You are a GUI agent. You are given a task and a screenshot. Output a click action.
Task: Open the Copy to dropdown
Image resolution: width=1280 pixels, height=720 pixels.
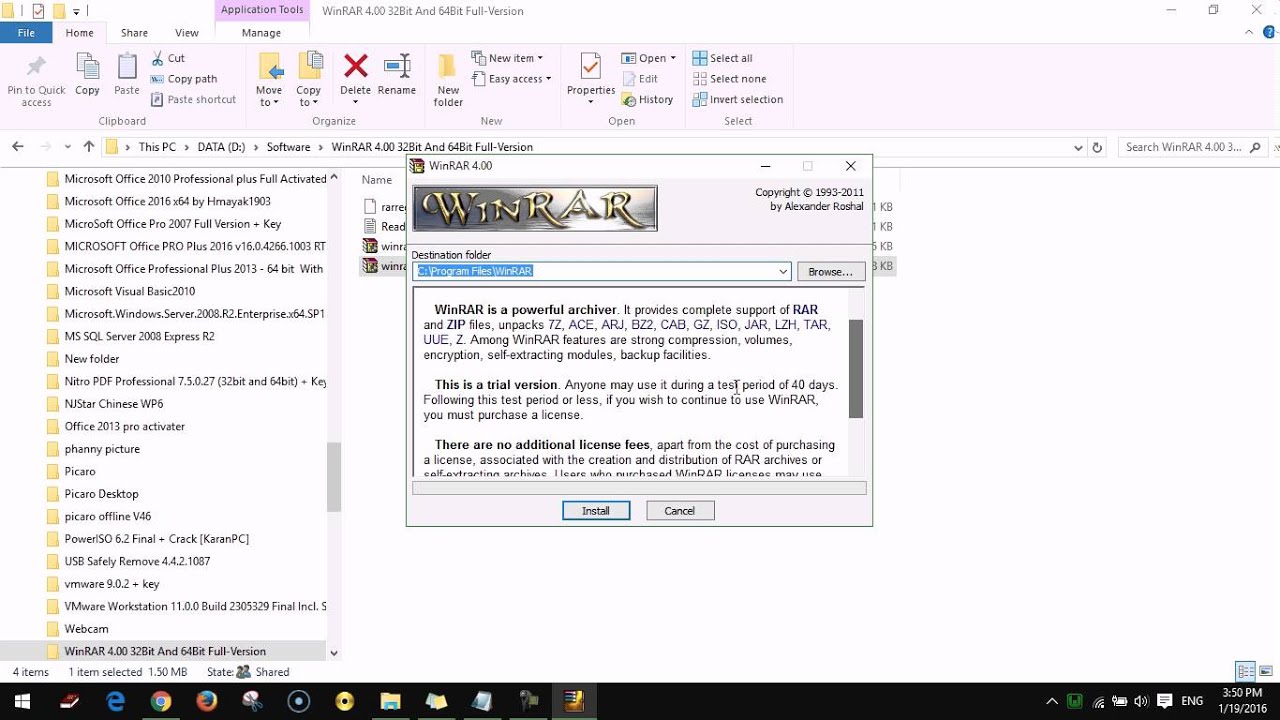tap(309, 80)
